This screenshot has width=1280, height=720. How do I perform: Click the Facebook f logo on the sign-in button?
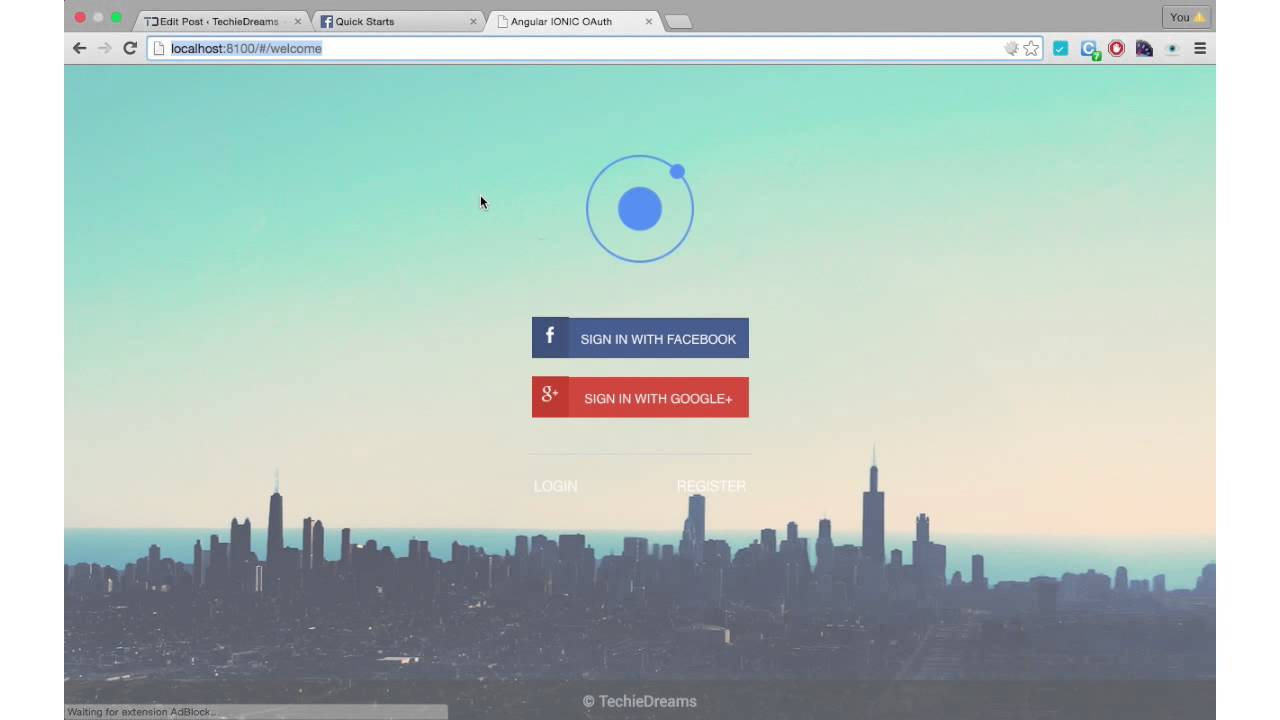550,337
